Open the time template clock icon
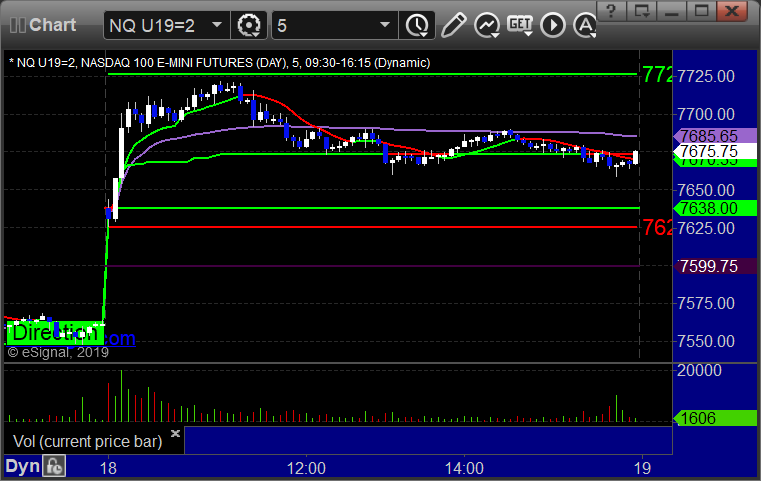 417,25
